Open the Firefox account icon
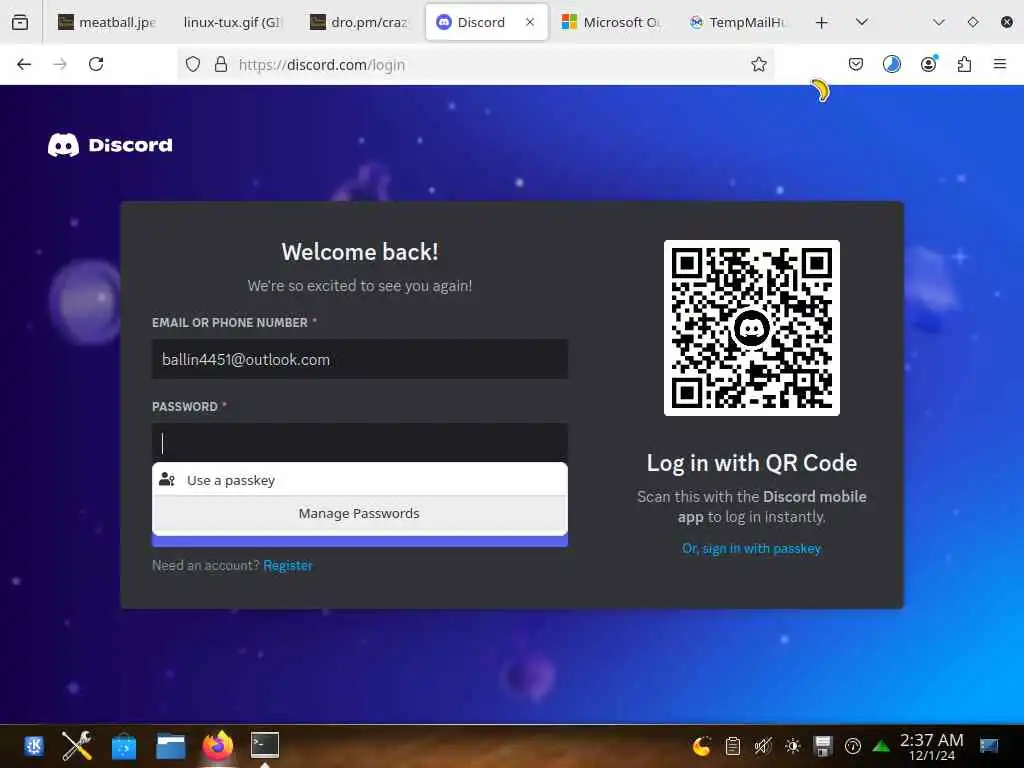 [x=929, y=64]
